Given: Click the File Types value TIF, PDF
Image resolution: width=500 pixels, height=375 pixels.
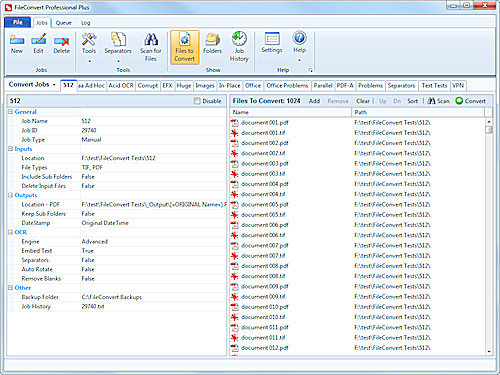Looking at the screenshot, I should [x=92, y=167].
